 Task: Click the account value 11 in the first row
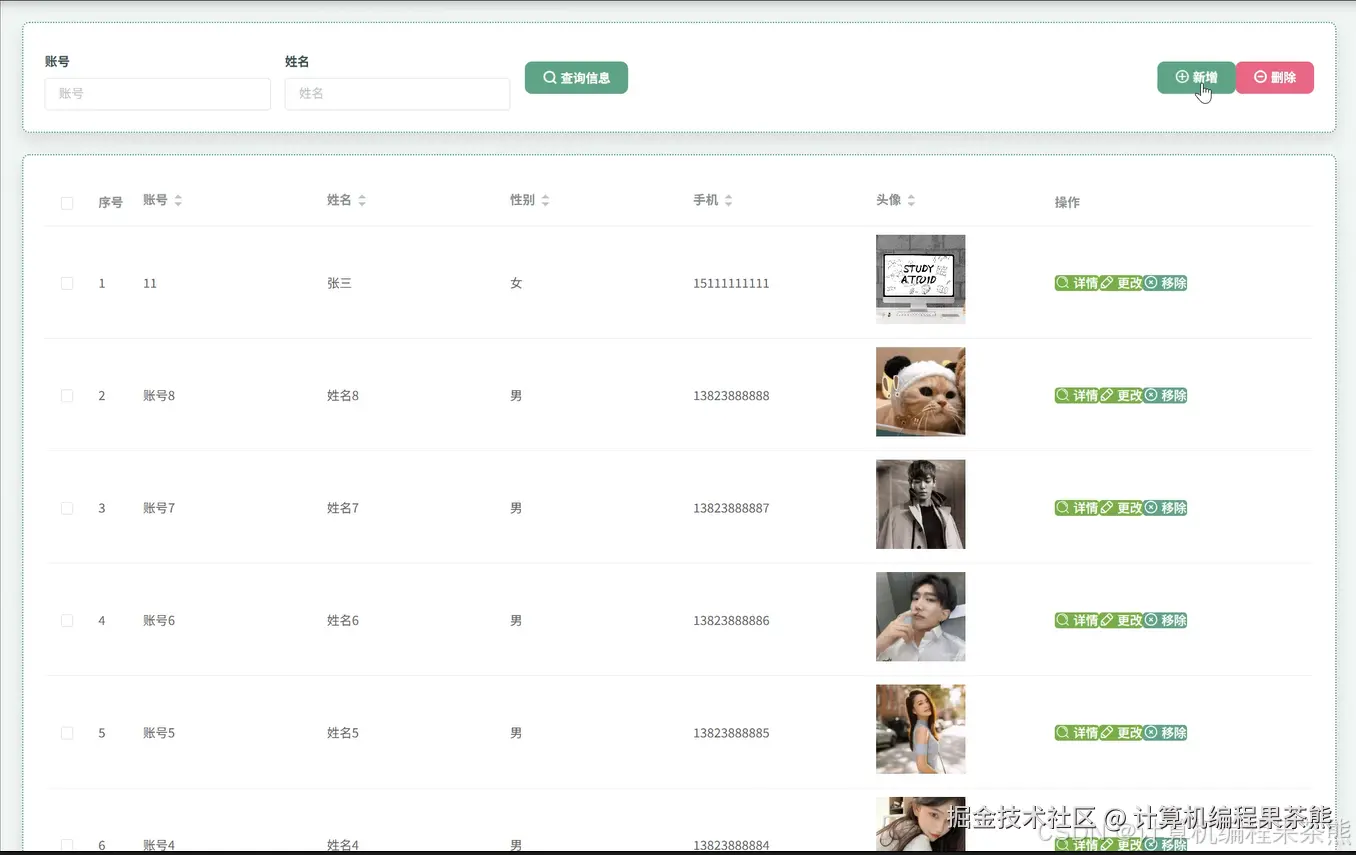[150, 284]
